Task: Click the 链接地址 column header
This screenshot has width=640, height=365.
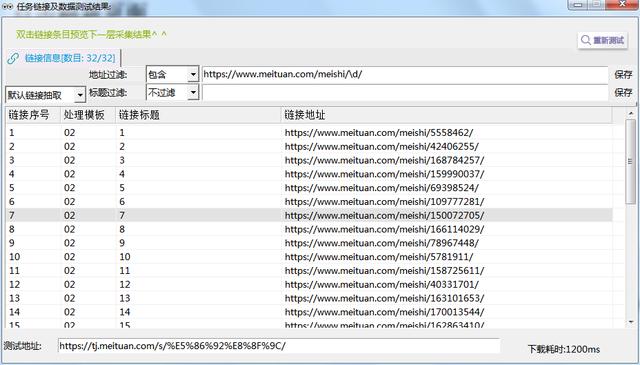Action: click(x=447, y=115)
